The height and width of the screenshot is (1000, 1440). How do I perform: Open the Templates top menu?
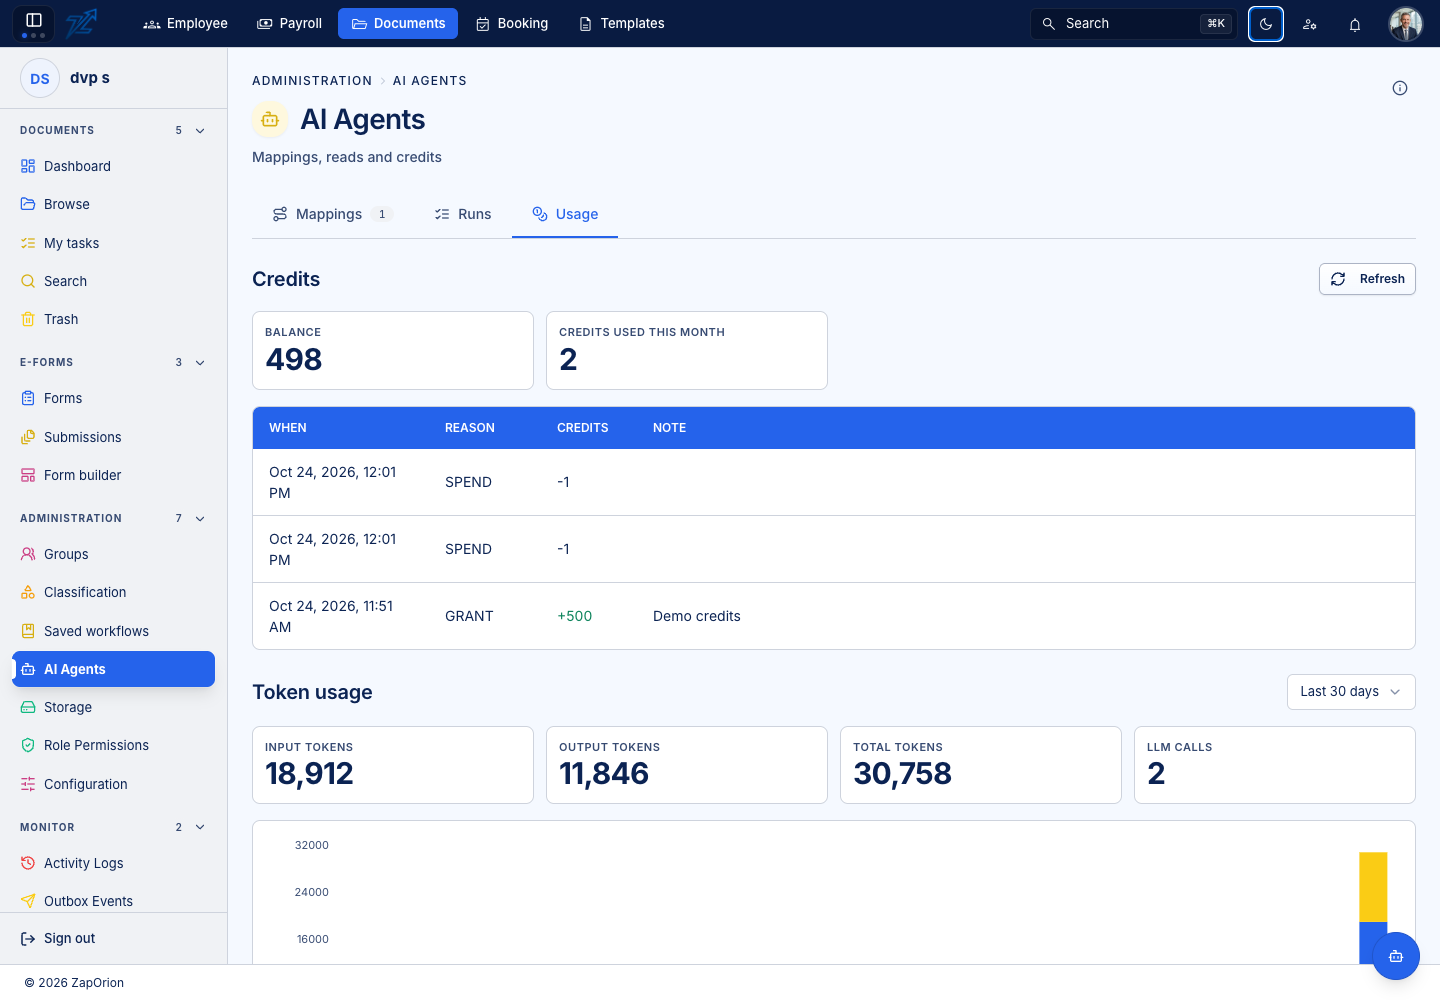tap(622, 24)
